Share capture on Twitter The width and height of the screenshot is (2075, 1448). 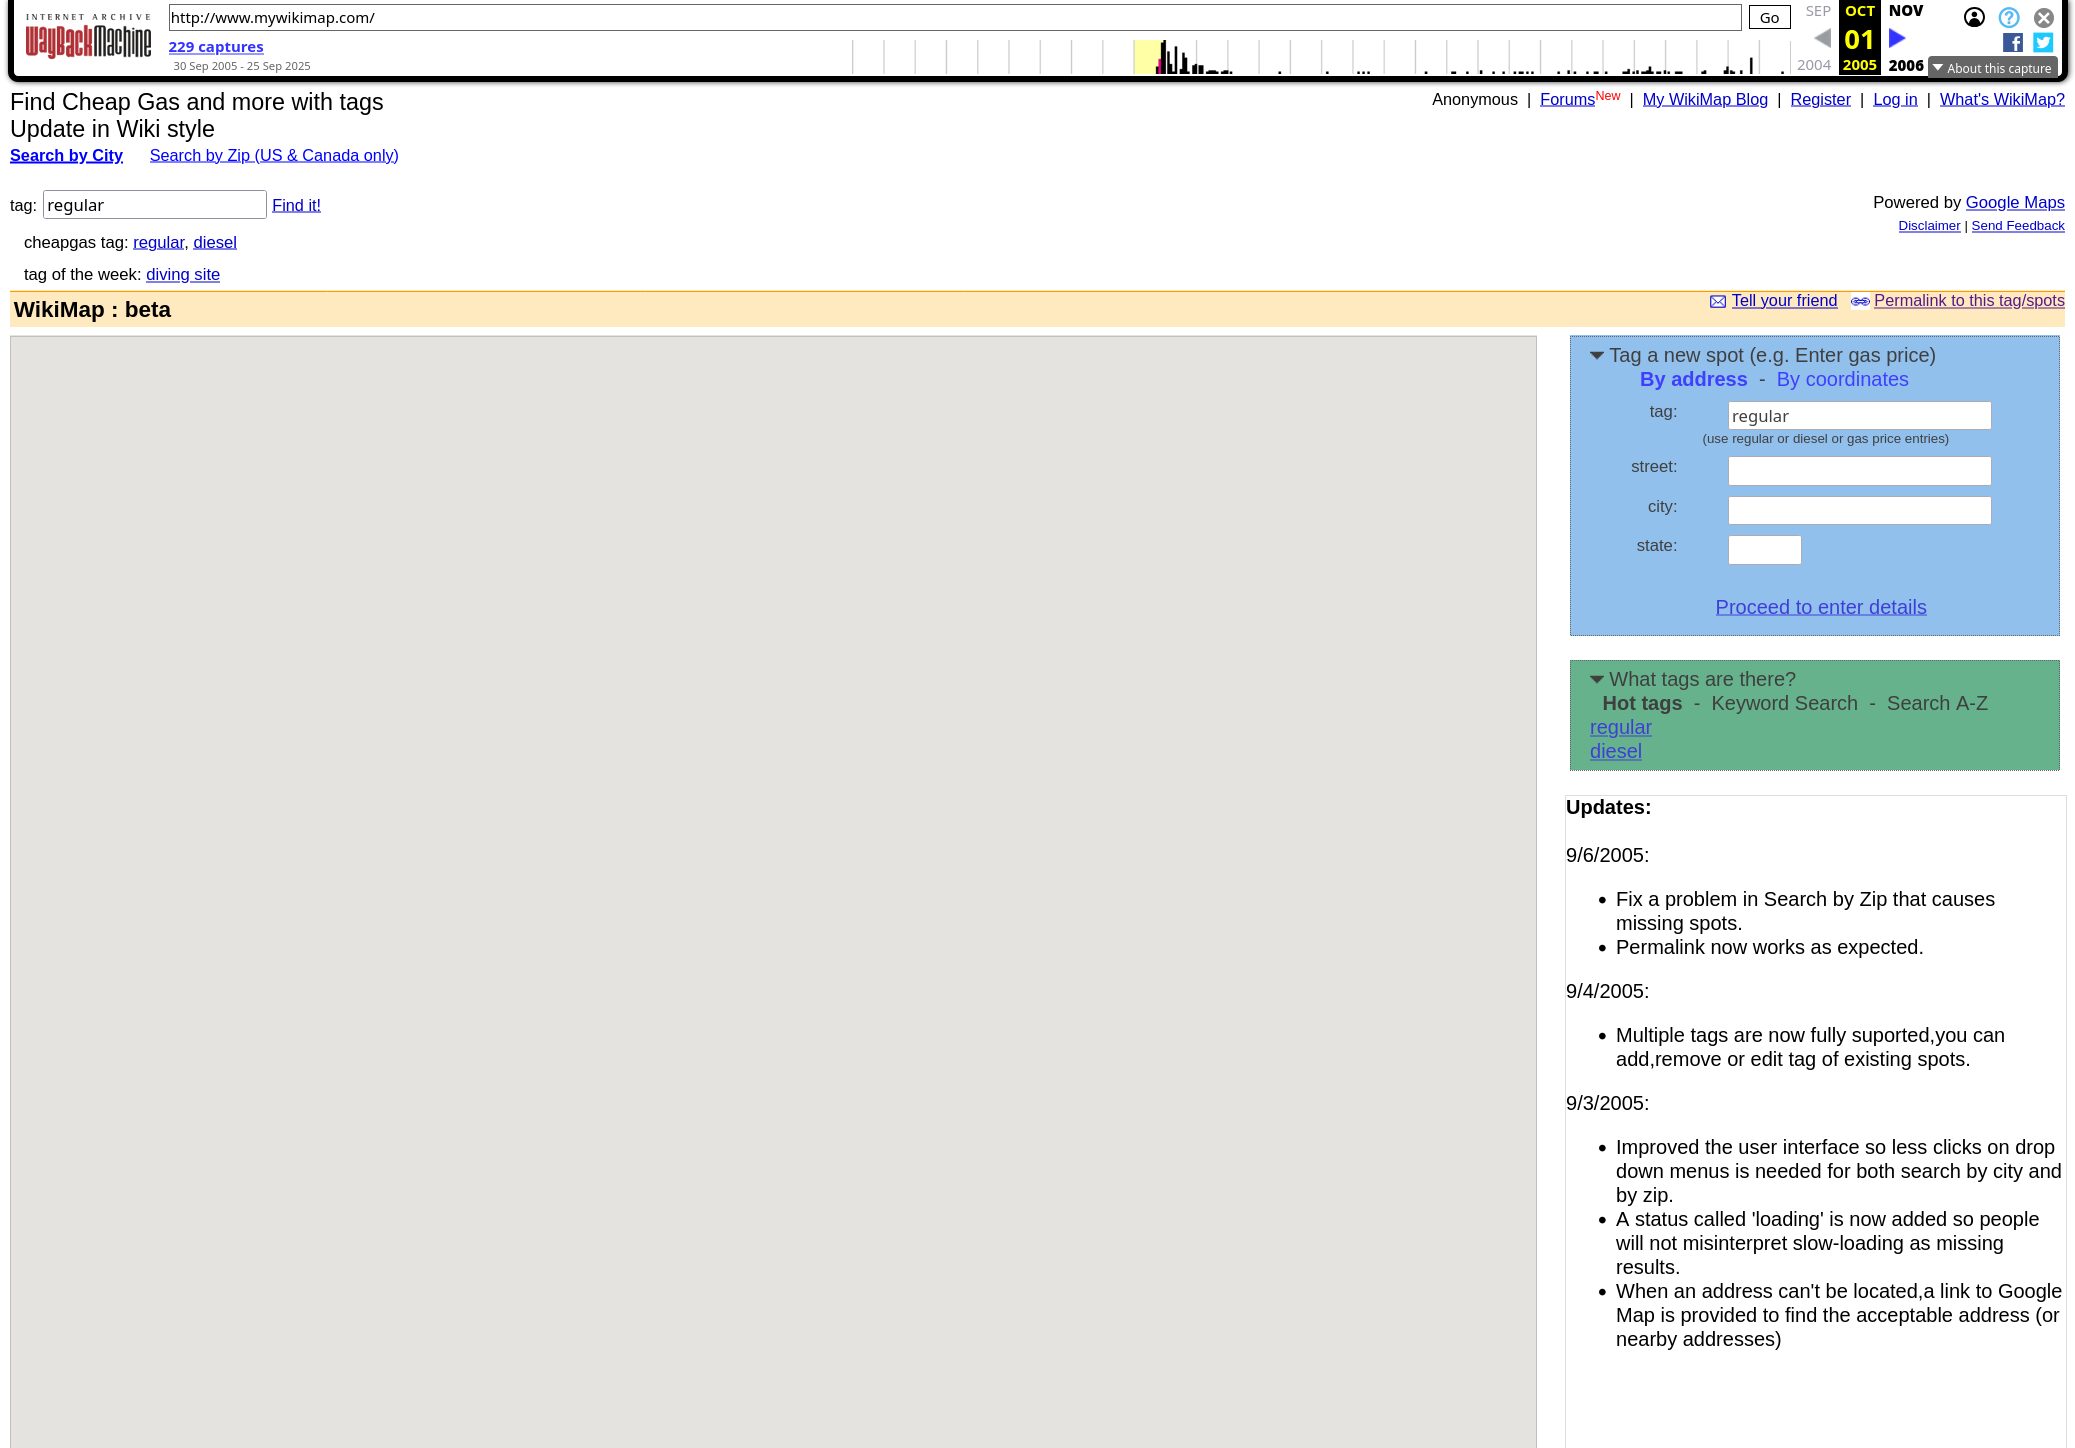point(2043,42)
